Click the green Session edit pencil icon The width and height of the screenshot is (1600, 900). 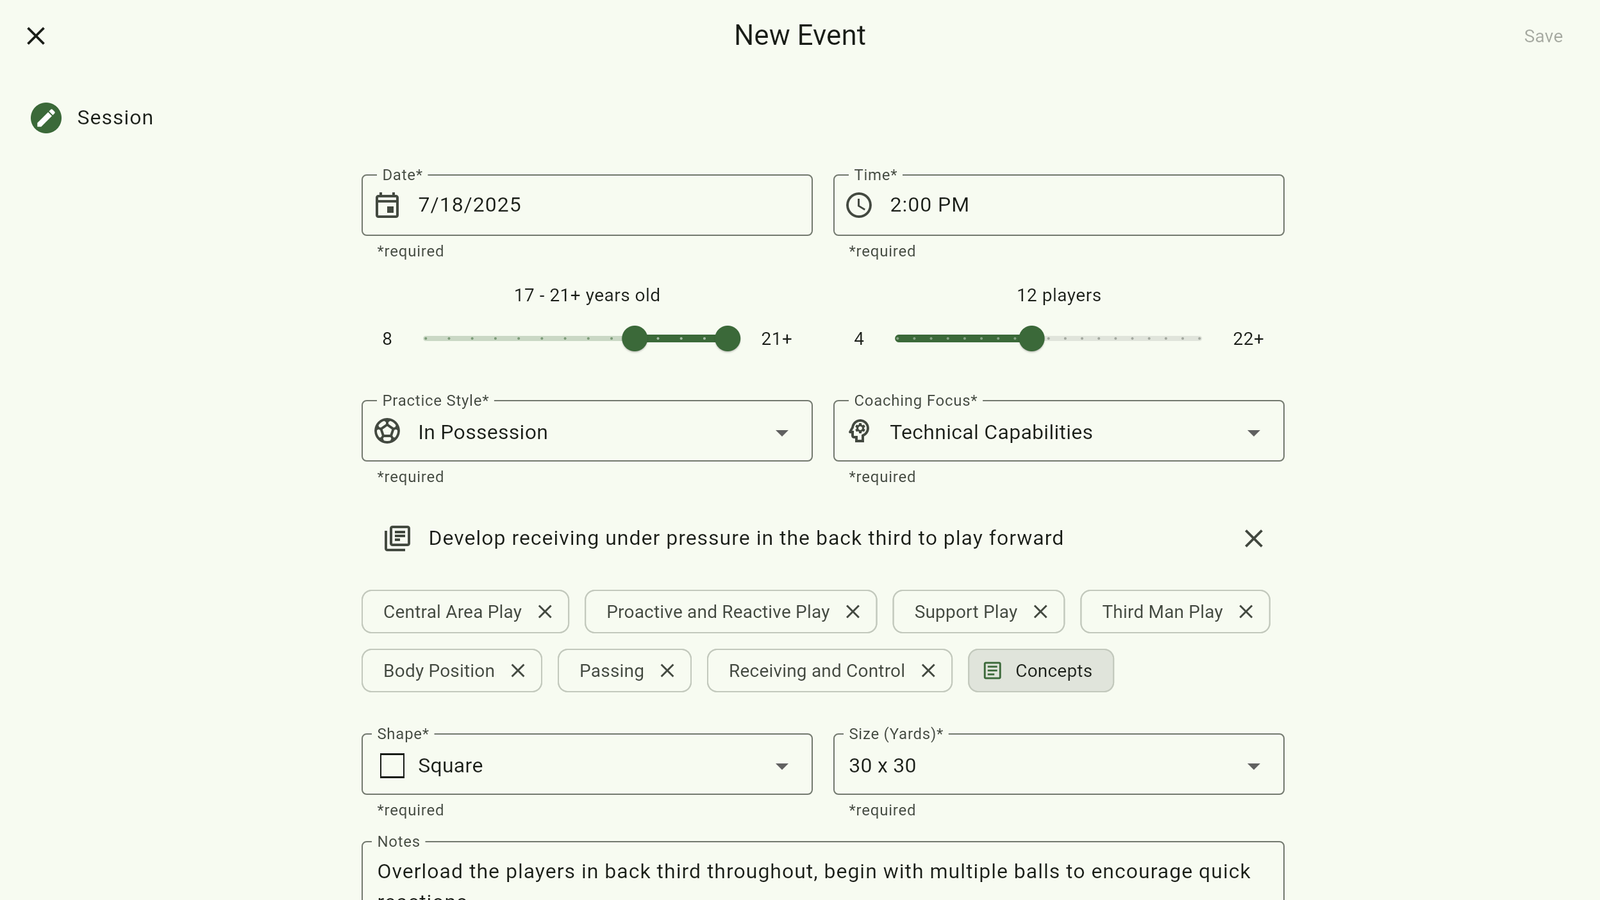(x=46, y=118)
